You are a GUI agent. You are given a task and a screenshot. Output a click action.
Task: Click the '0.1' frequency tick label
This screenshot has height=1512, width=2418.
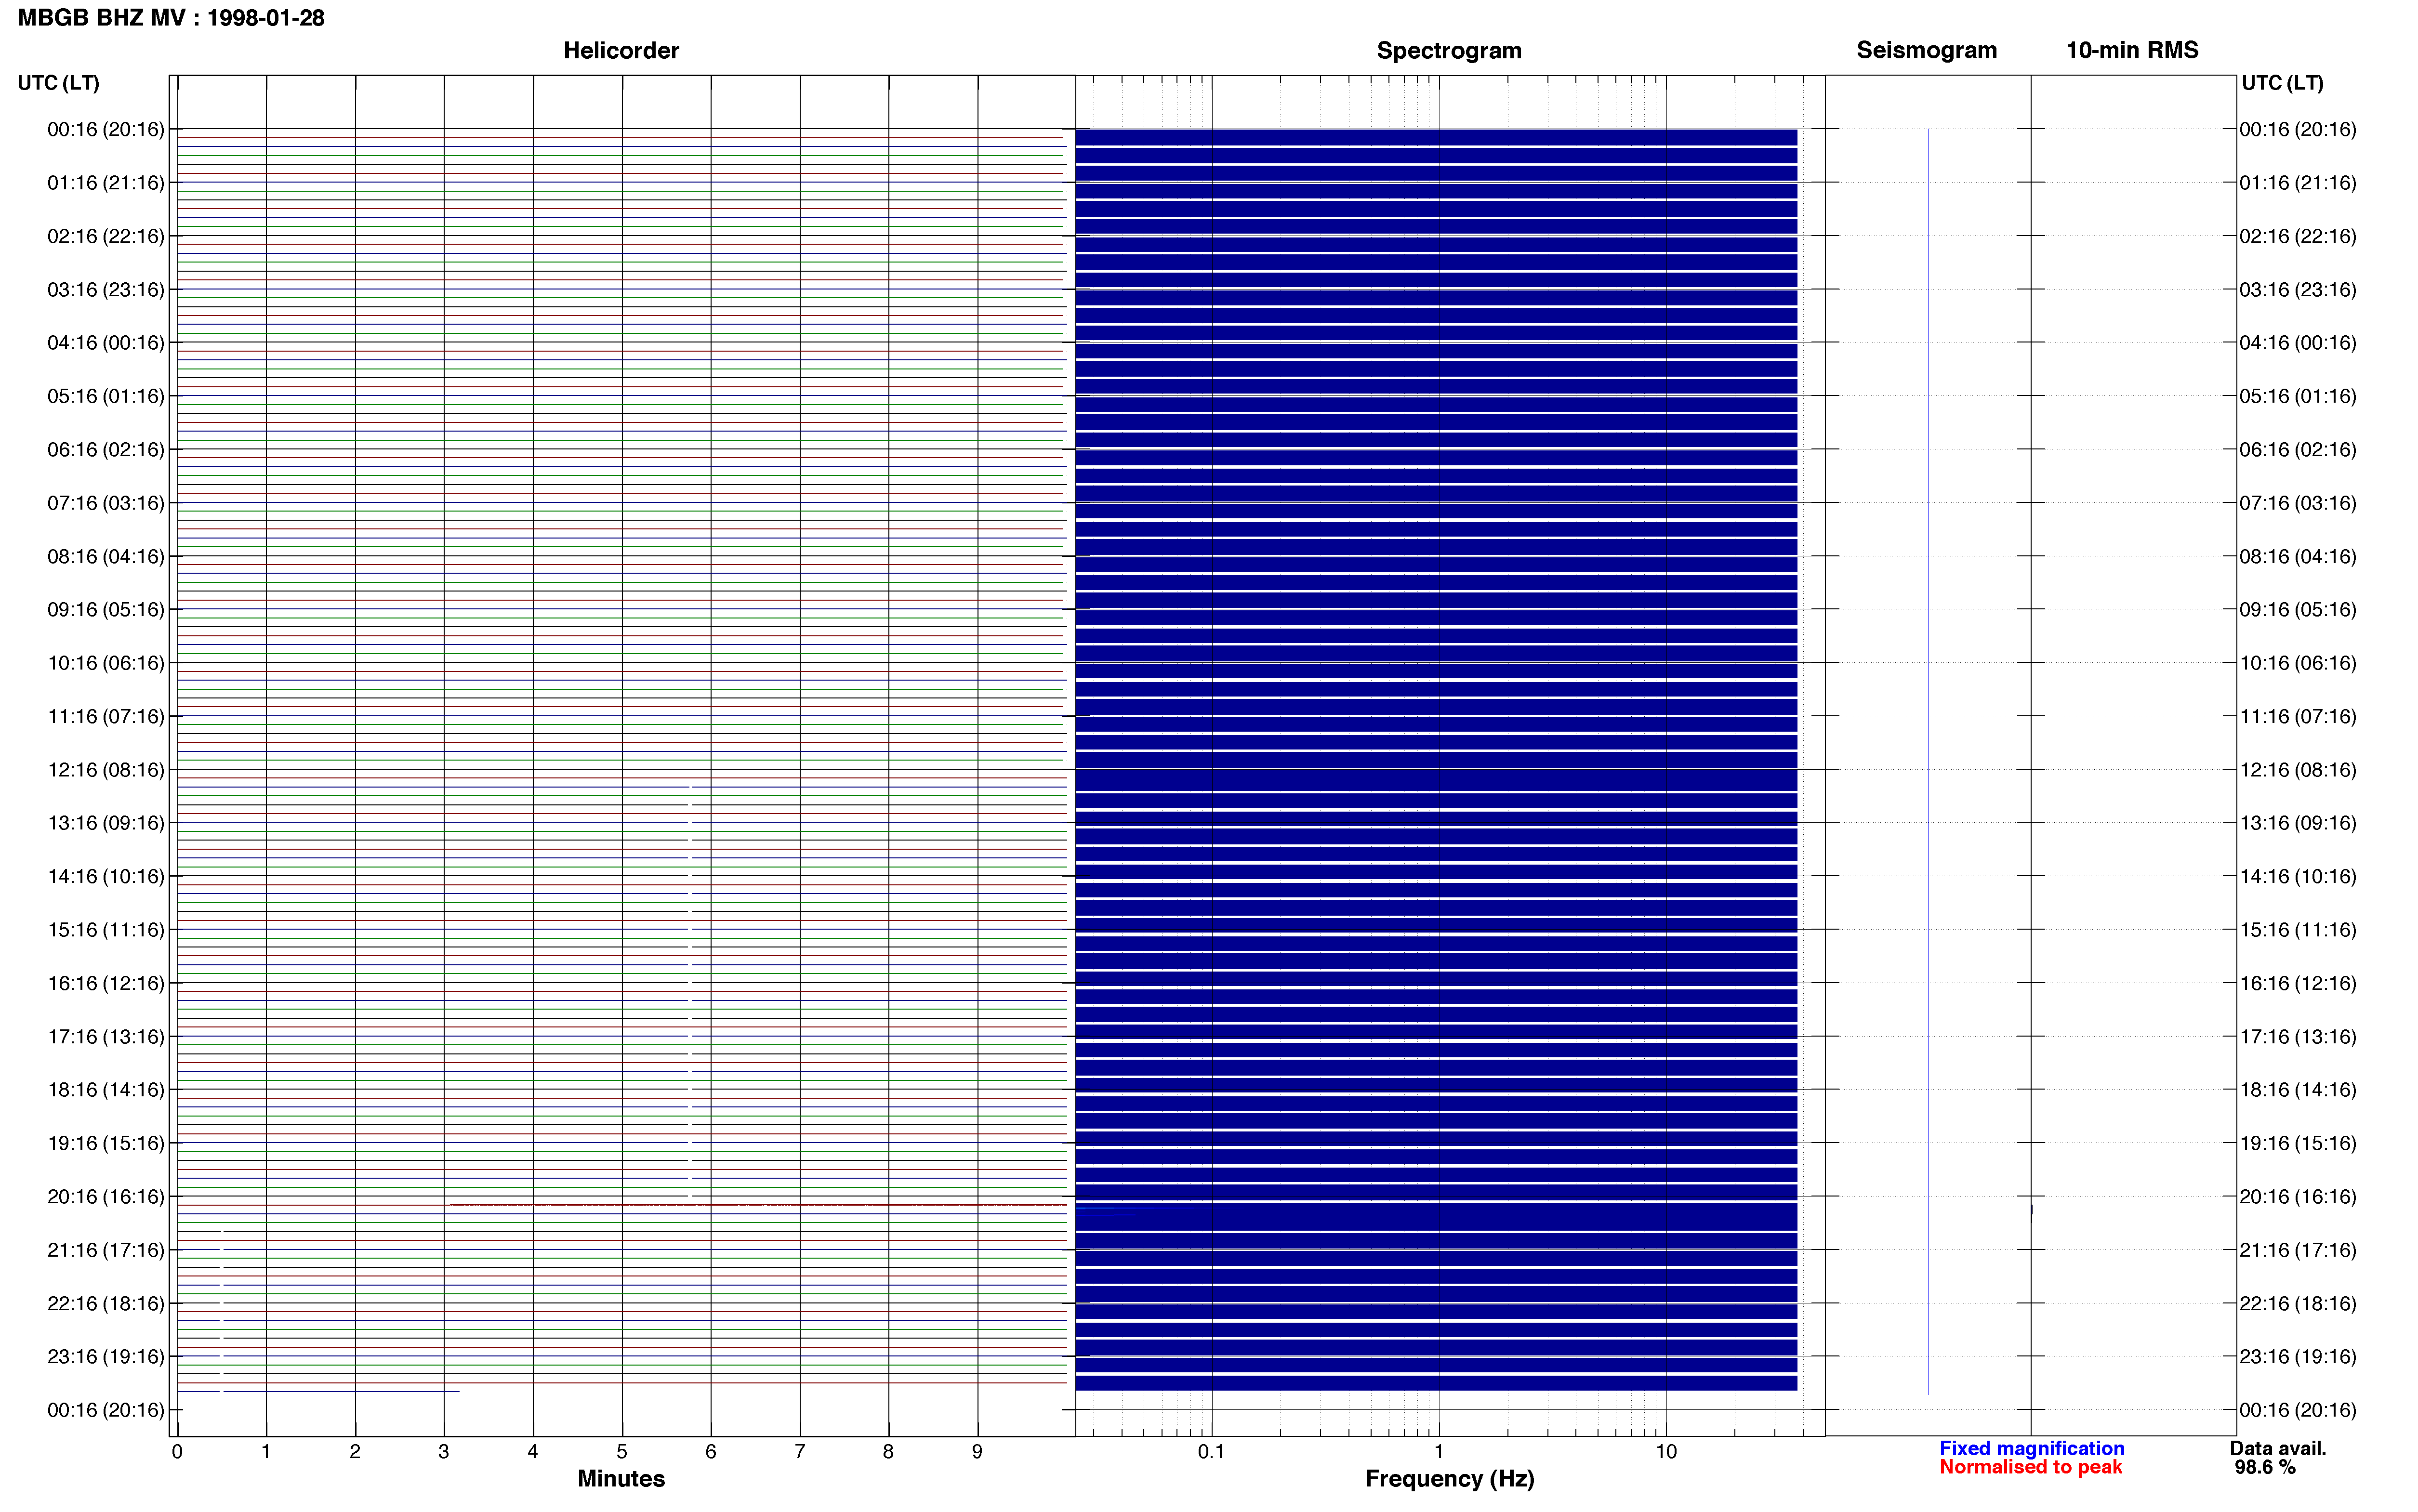1211,1451
